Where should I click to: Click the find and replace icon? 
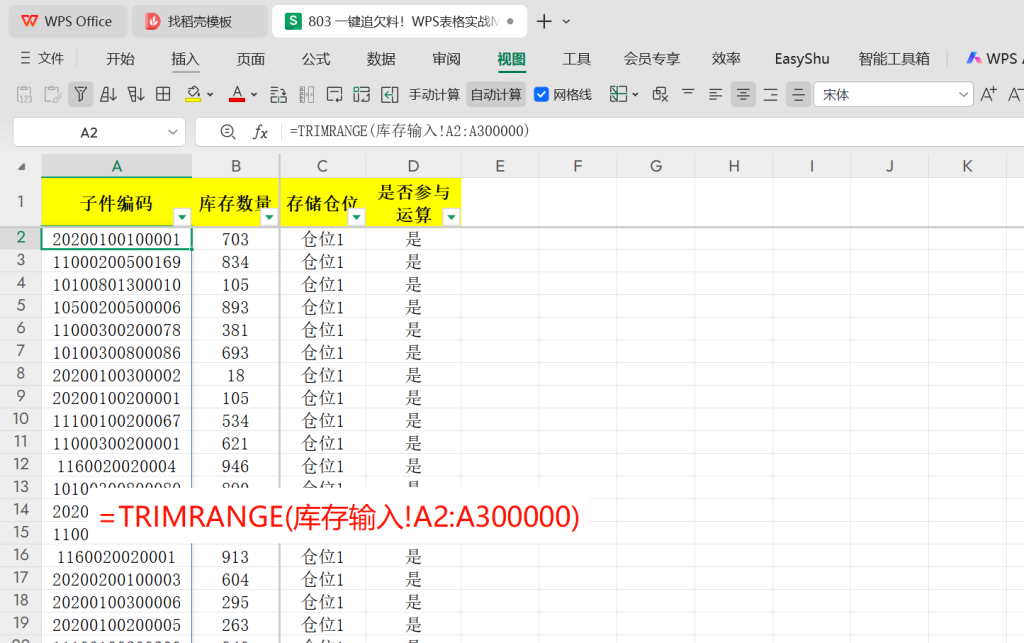pyautogui.click(x=278, y=95)
